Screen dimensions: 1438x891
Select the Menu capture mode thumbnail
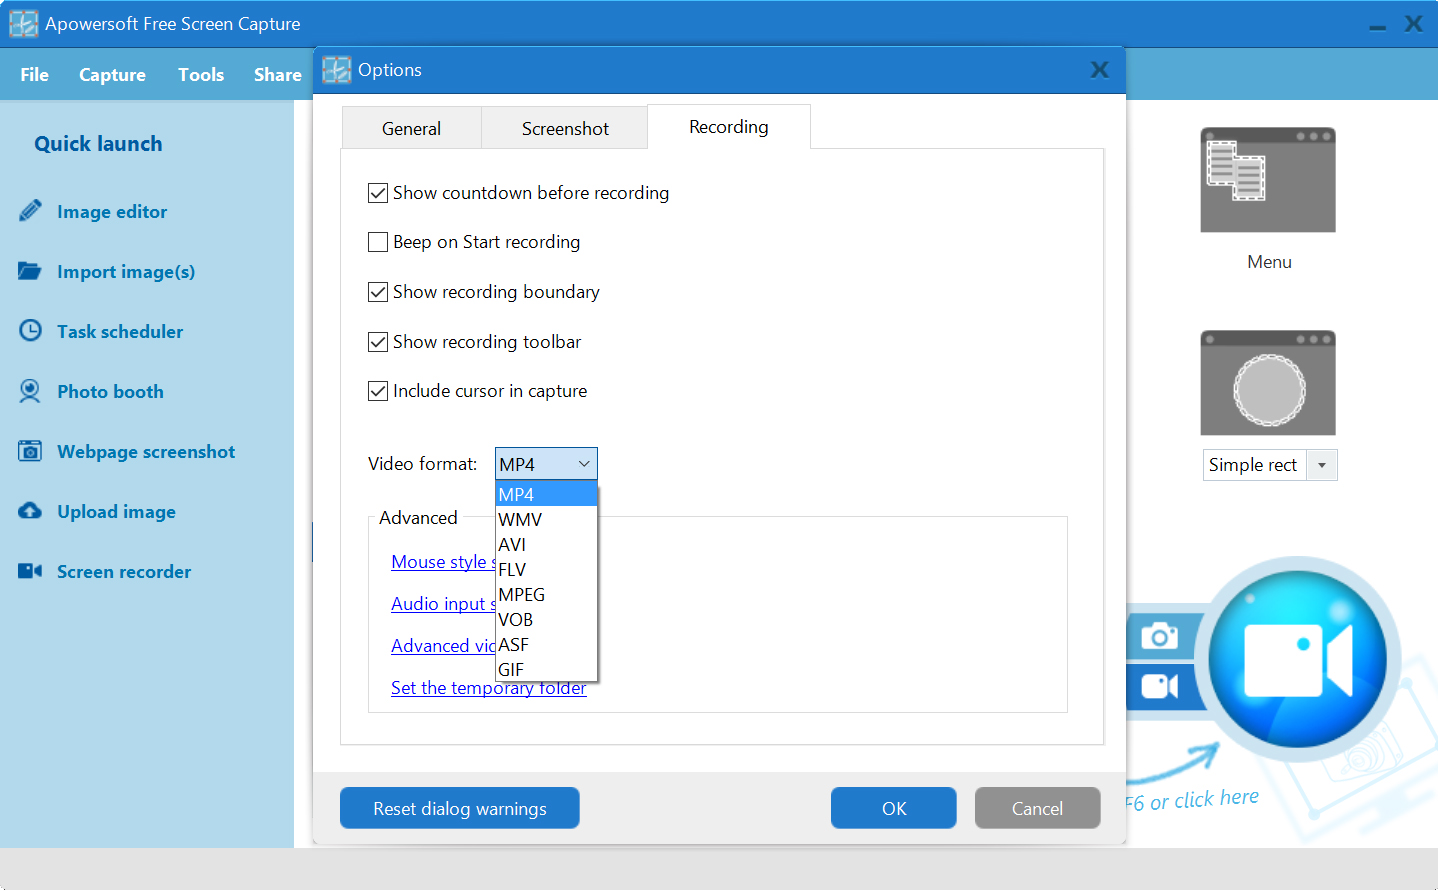1268,181
